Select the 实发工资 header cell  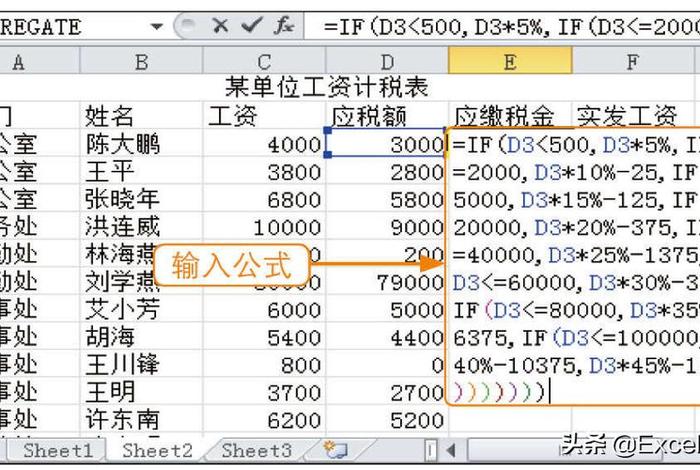point(633,116)
